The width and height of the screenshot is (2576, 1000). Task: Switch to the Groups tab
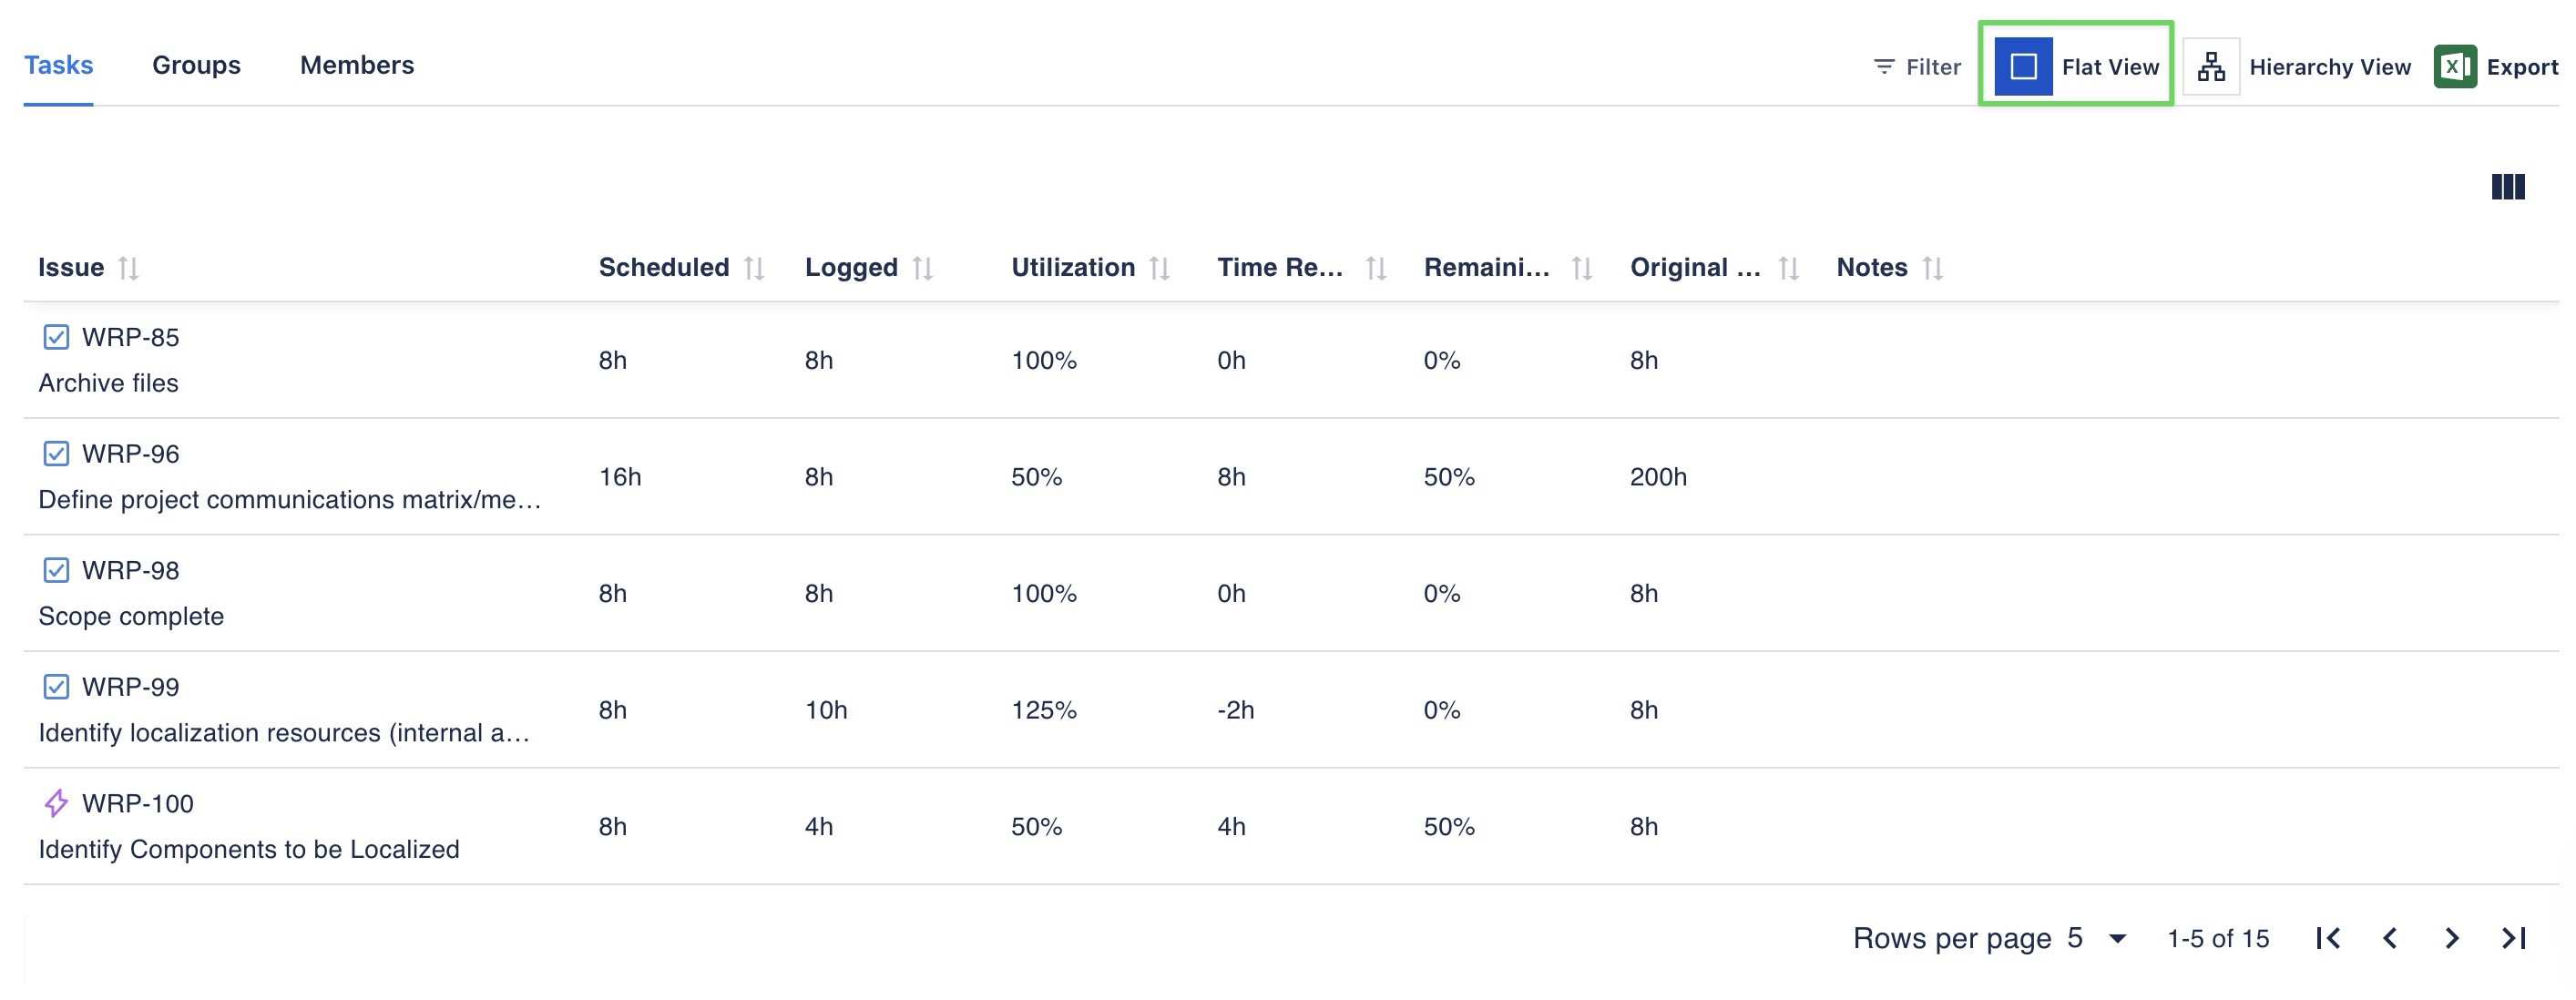pos(196,65)
